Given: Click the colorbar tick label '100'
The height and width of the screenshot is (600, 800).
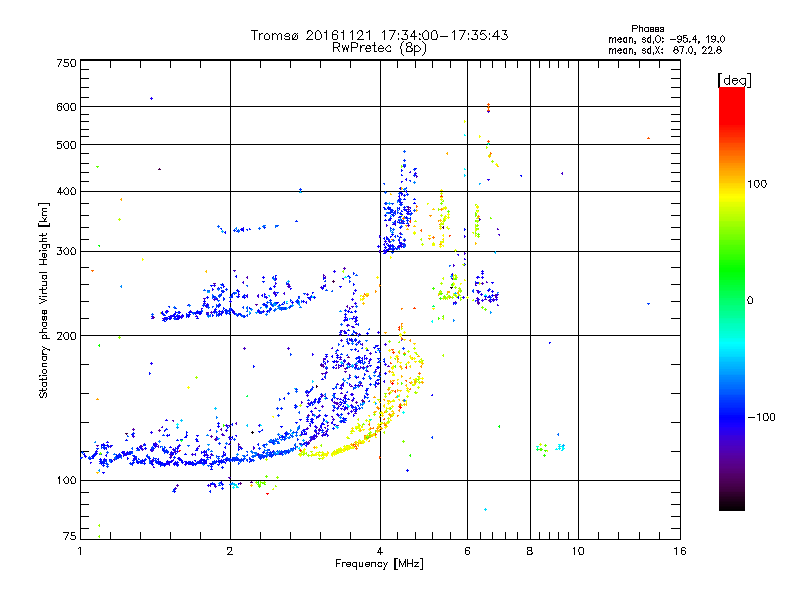Looking at the screenshot, I should pyautogui.click(x=757, y=184).
